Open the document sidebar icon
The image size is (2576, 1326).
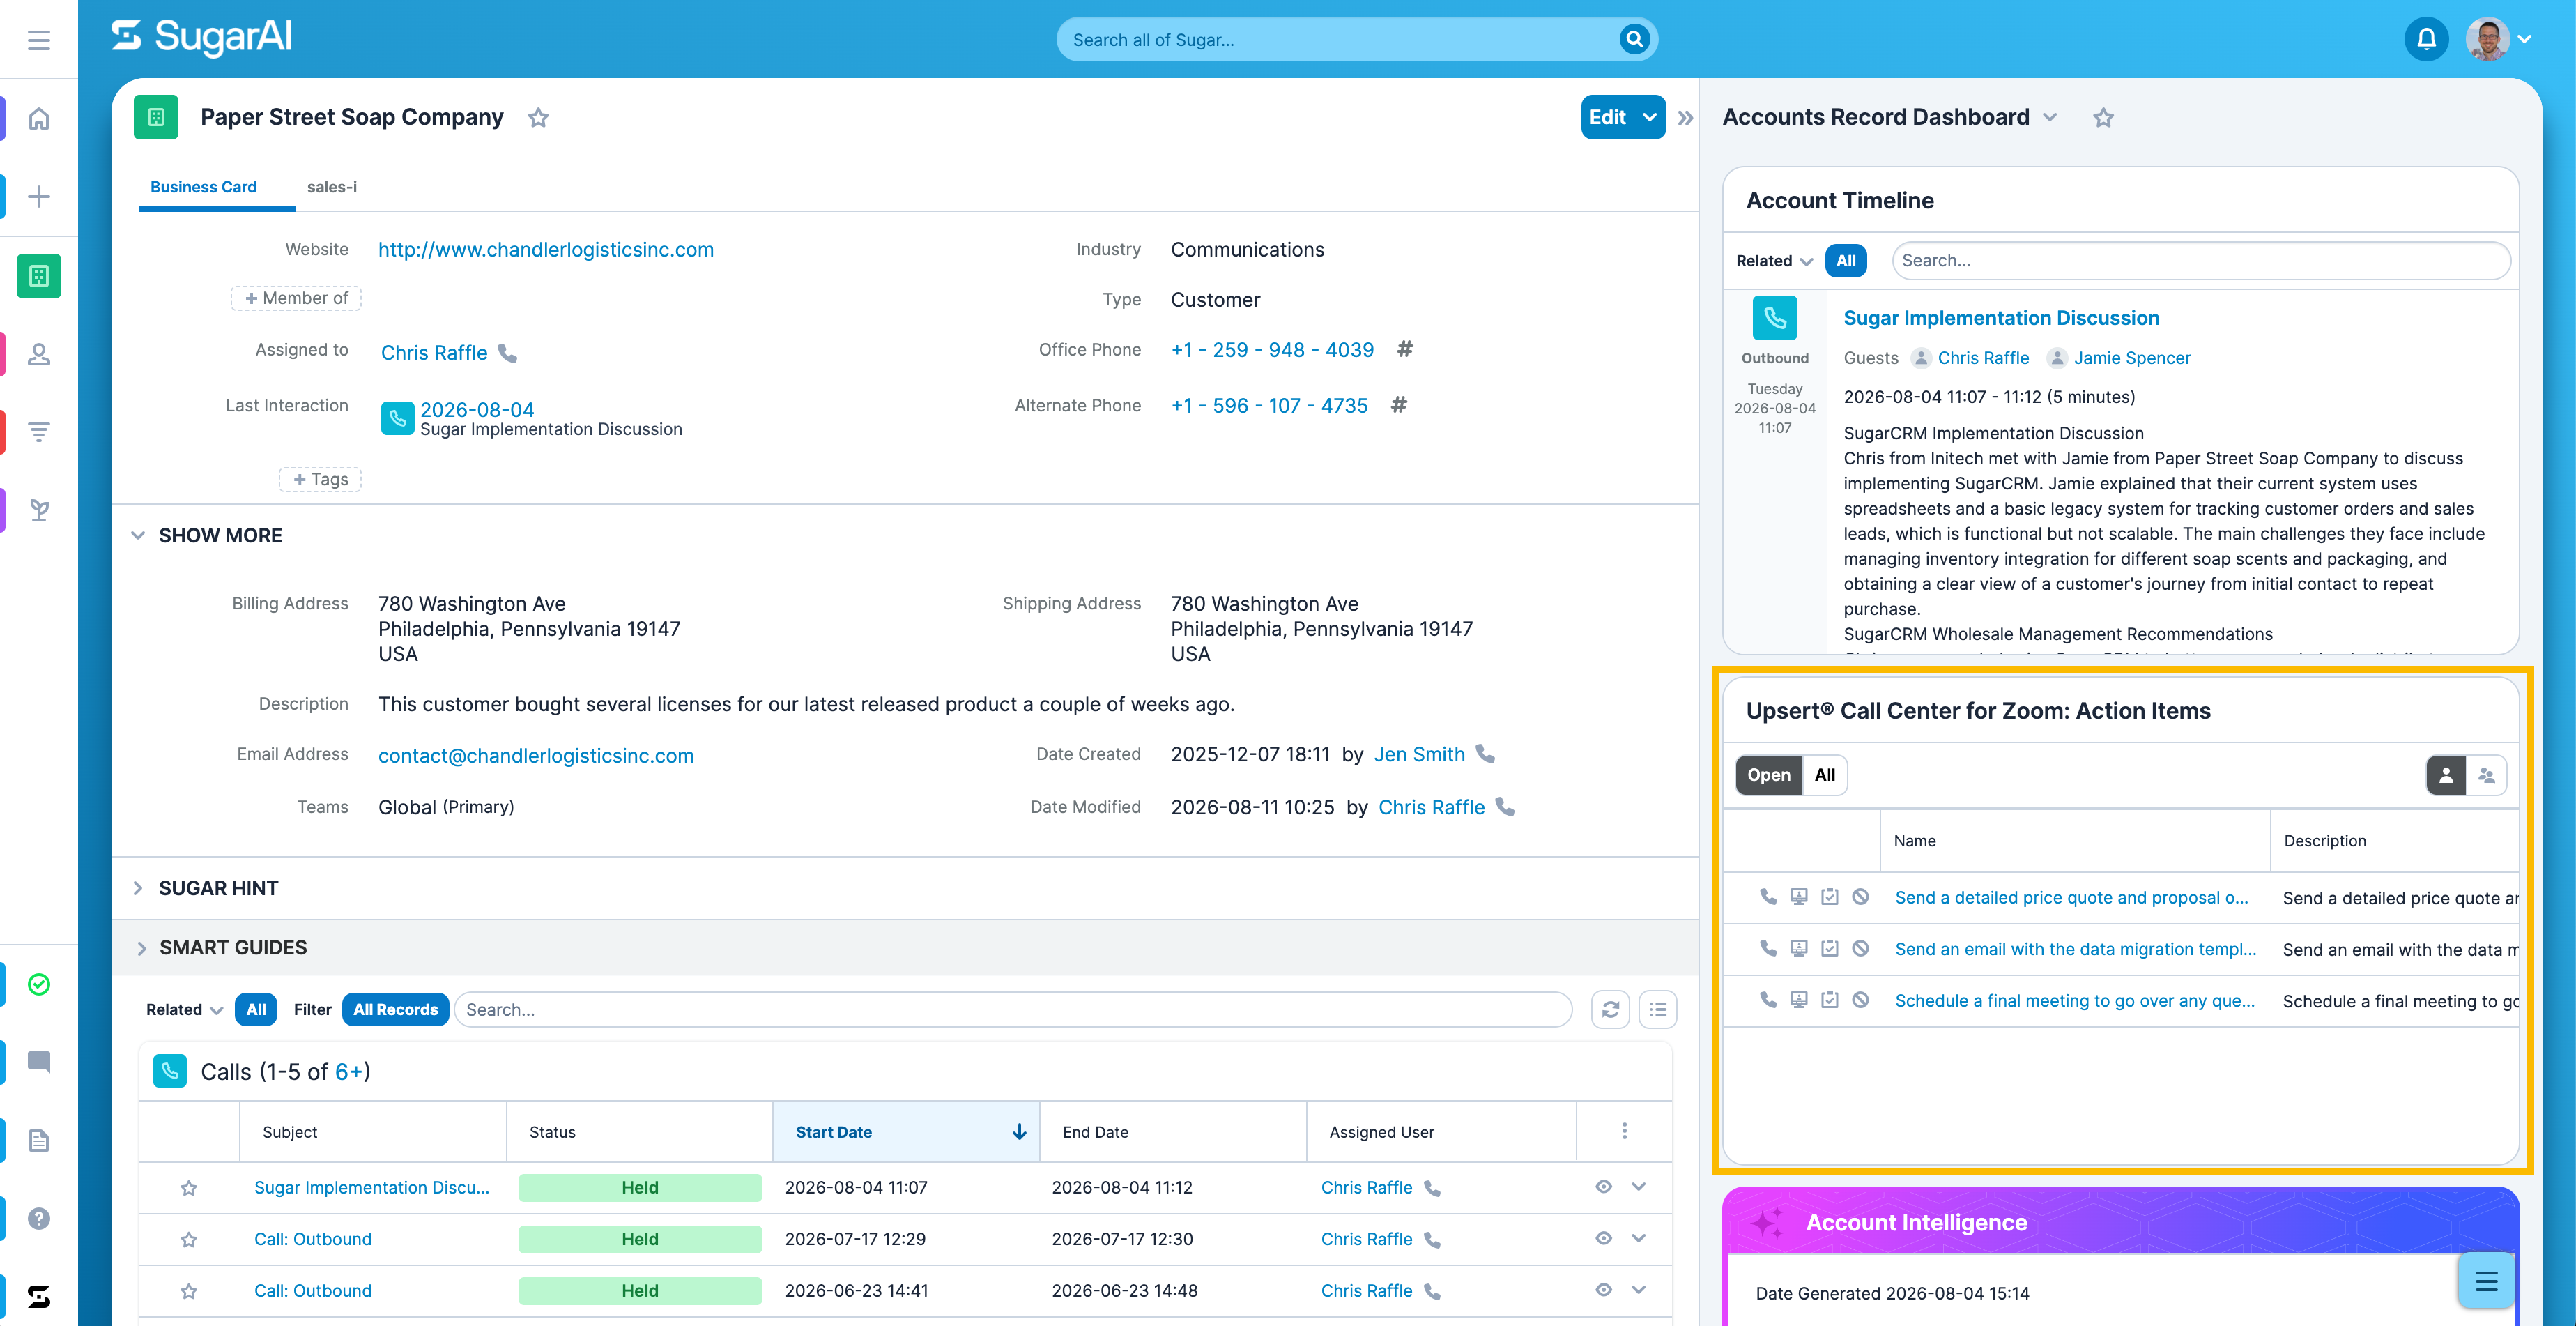coord(39,1140)
